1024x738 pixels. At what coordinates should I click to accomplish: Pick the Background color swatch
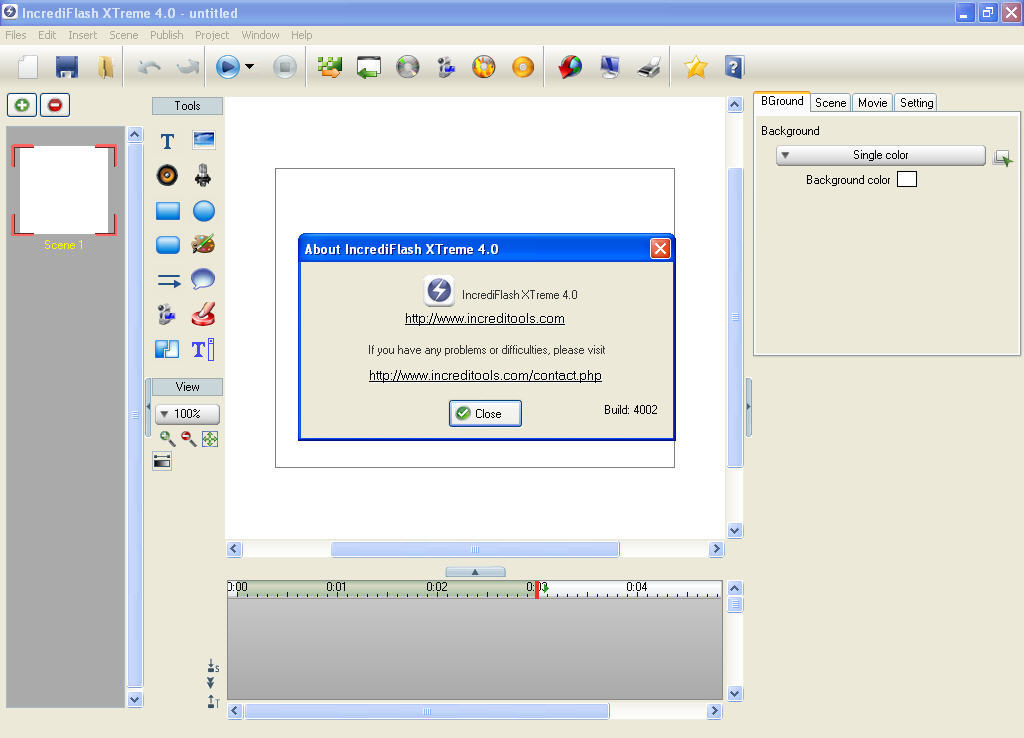click(x=906, y=180)
